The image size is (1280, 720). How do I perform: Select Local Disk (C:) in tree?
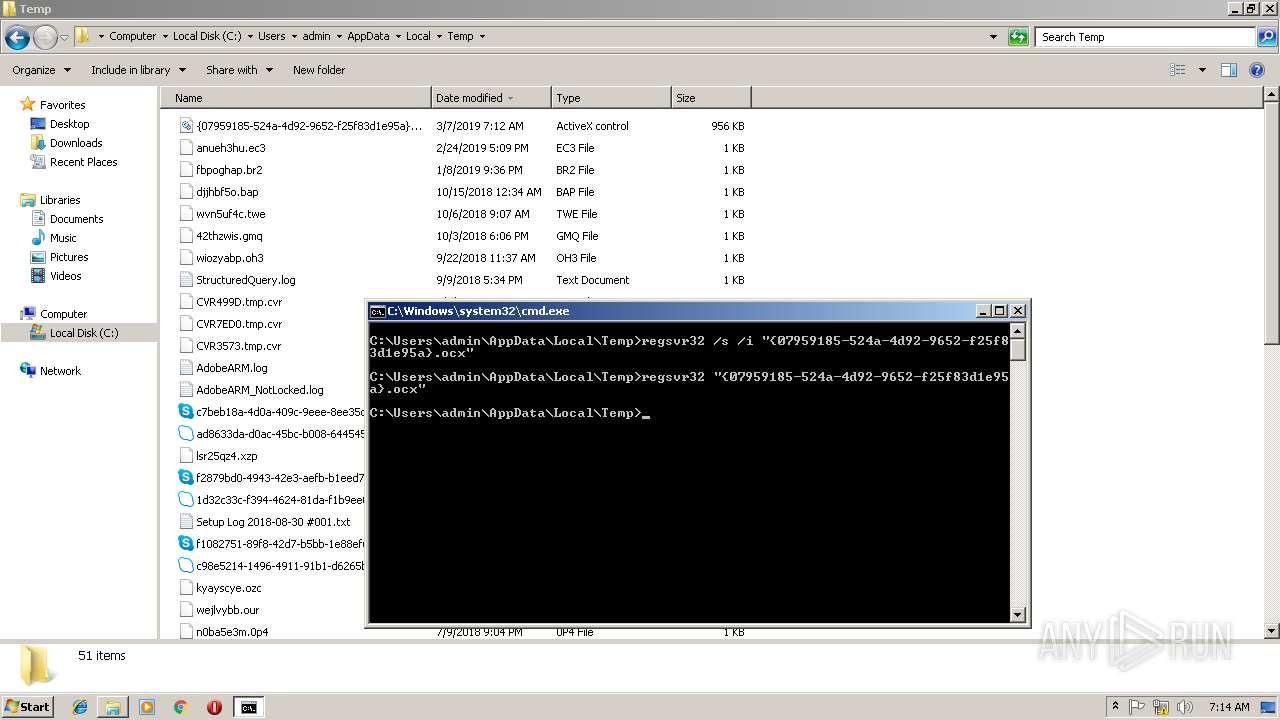(84, 333)
